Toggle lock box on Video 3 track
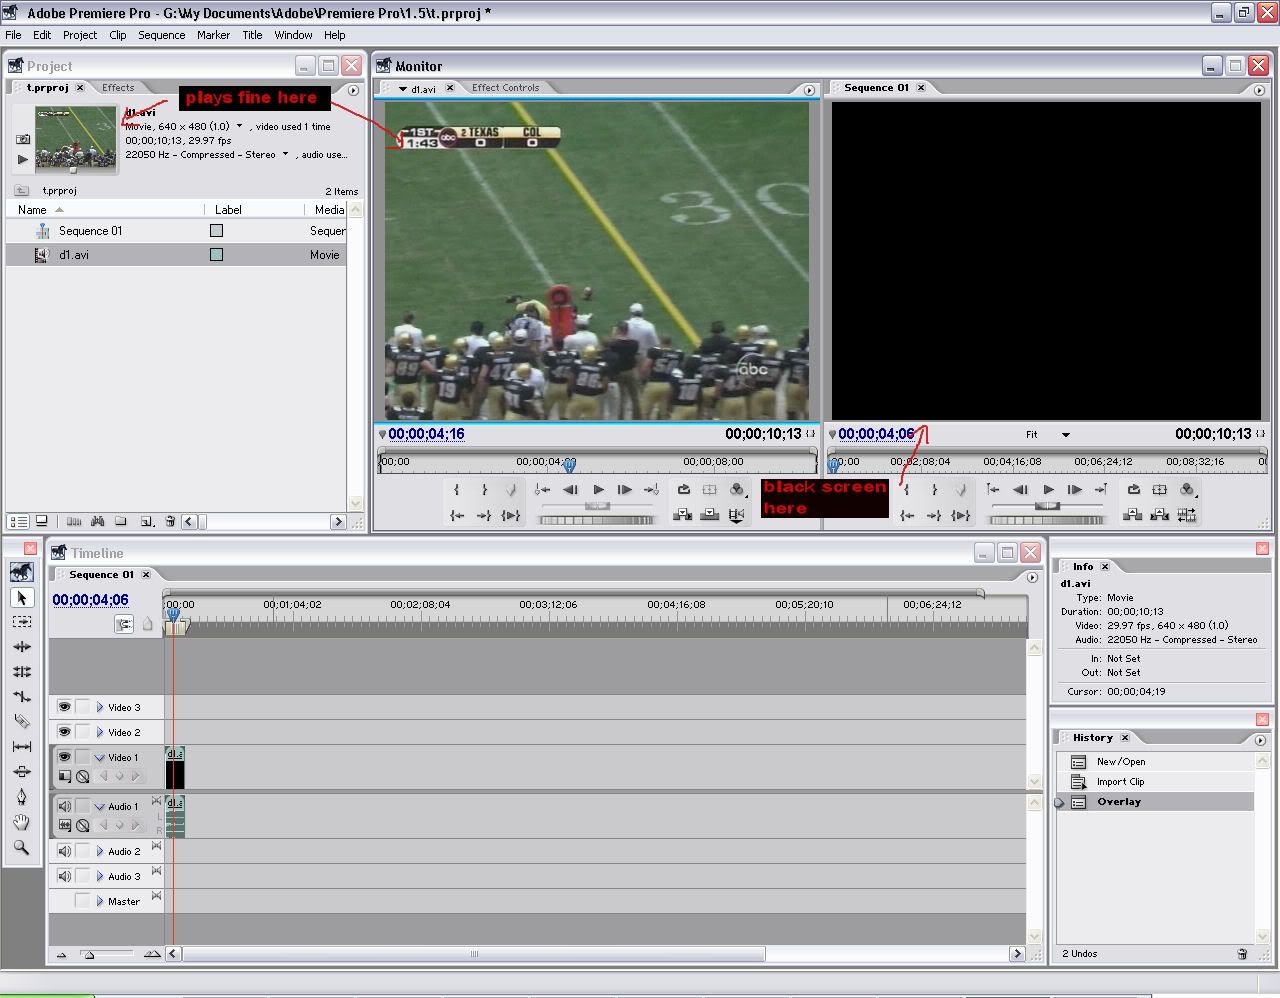This screenshot has width=1280, height=998. coord(83,707)
